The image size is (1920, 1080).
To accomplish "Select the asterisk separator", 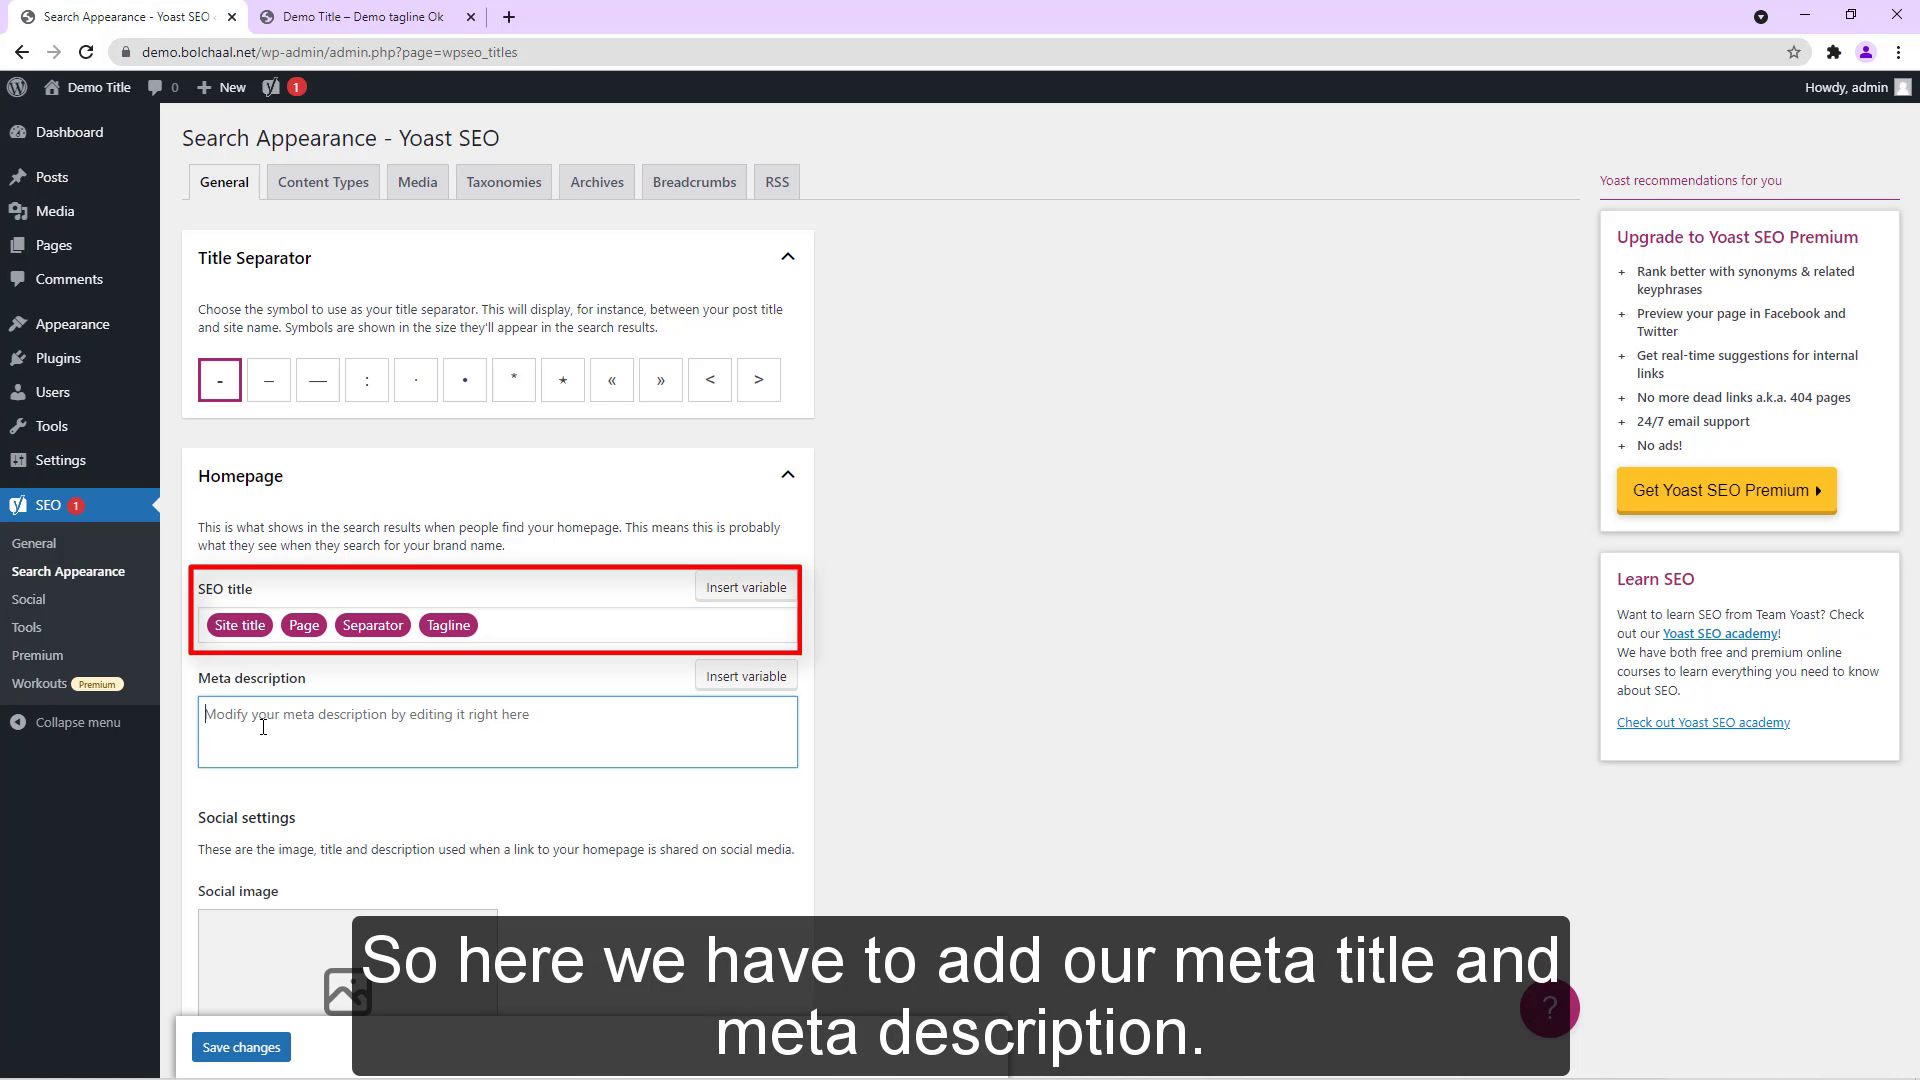I will tap(514, 380).
